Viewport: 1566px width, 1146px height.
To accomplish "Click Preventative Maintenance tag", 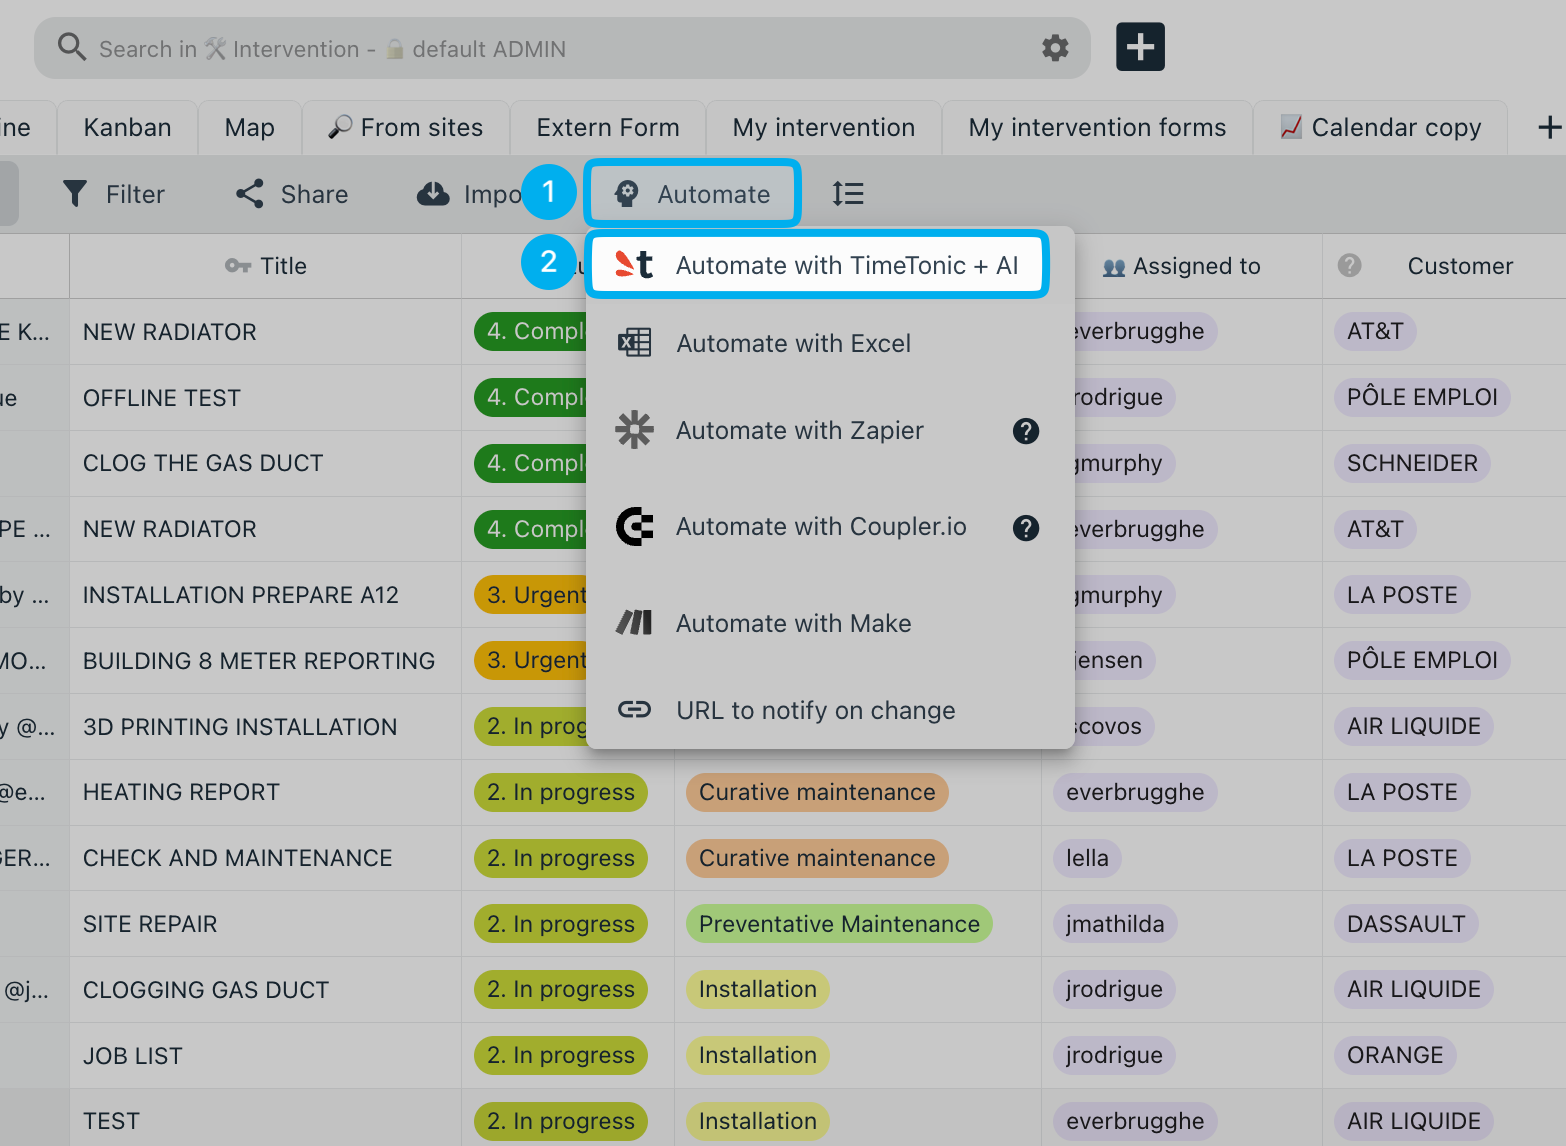I will (839, 924).
